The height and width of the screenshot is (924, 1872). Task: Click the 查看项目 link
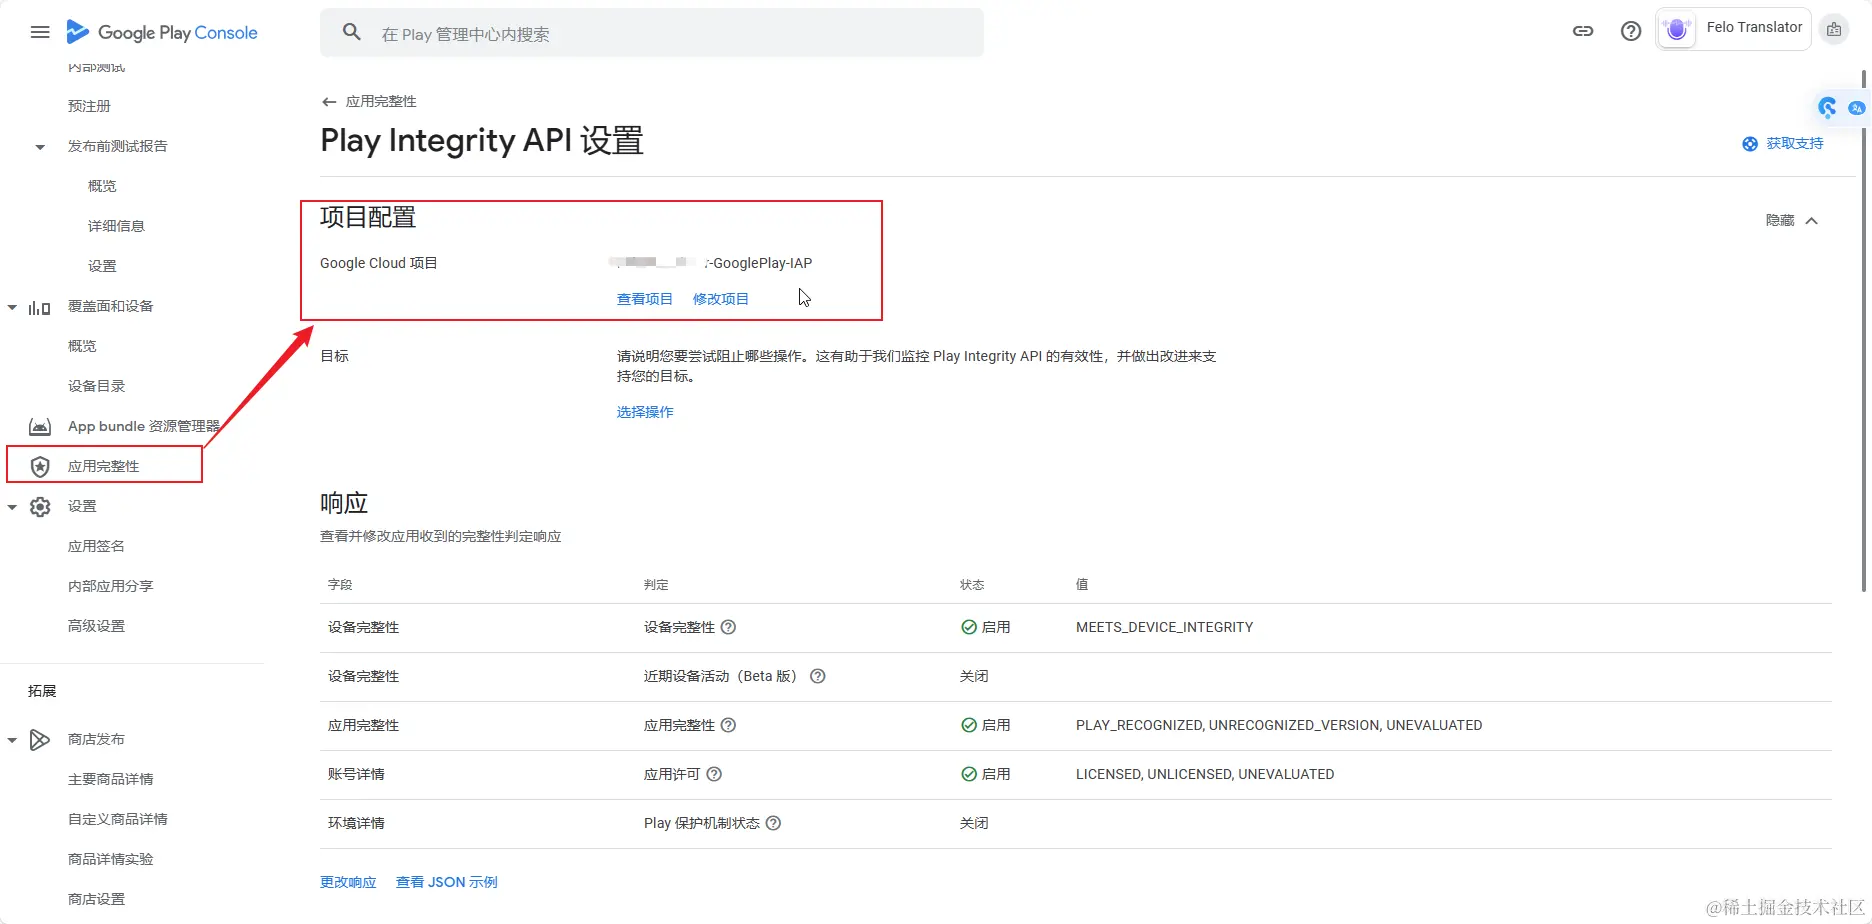644,299
